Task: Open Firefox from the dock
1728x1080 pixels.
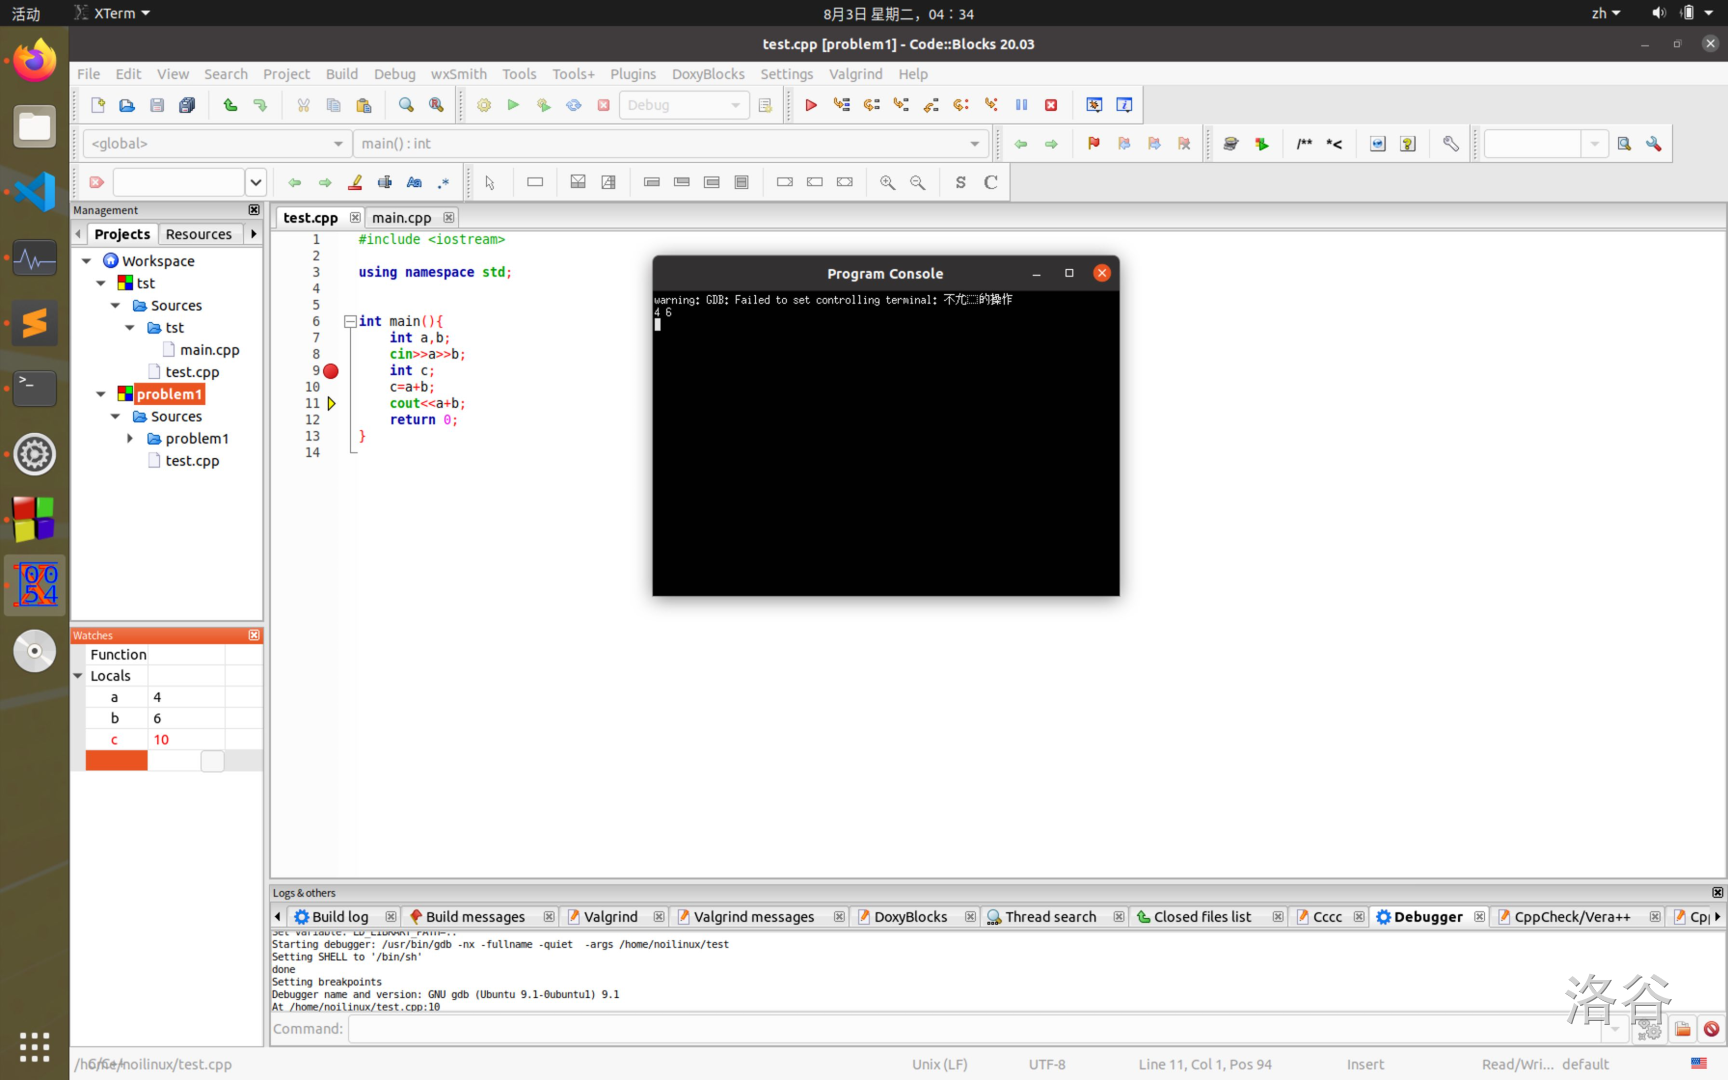Action: tap(35, 60)
